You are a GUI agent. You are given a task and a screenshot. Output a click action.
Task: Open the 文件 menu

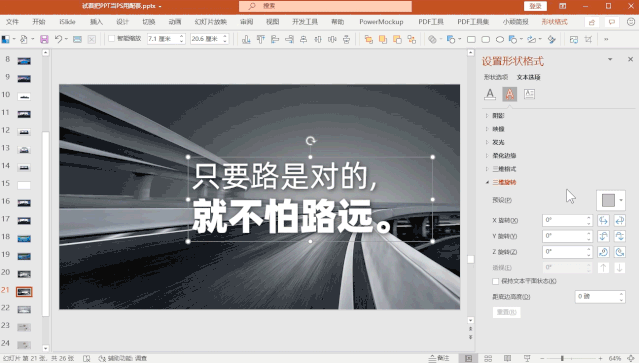[x=12, y=22]
